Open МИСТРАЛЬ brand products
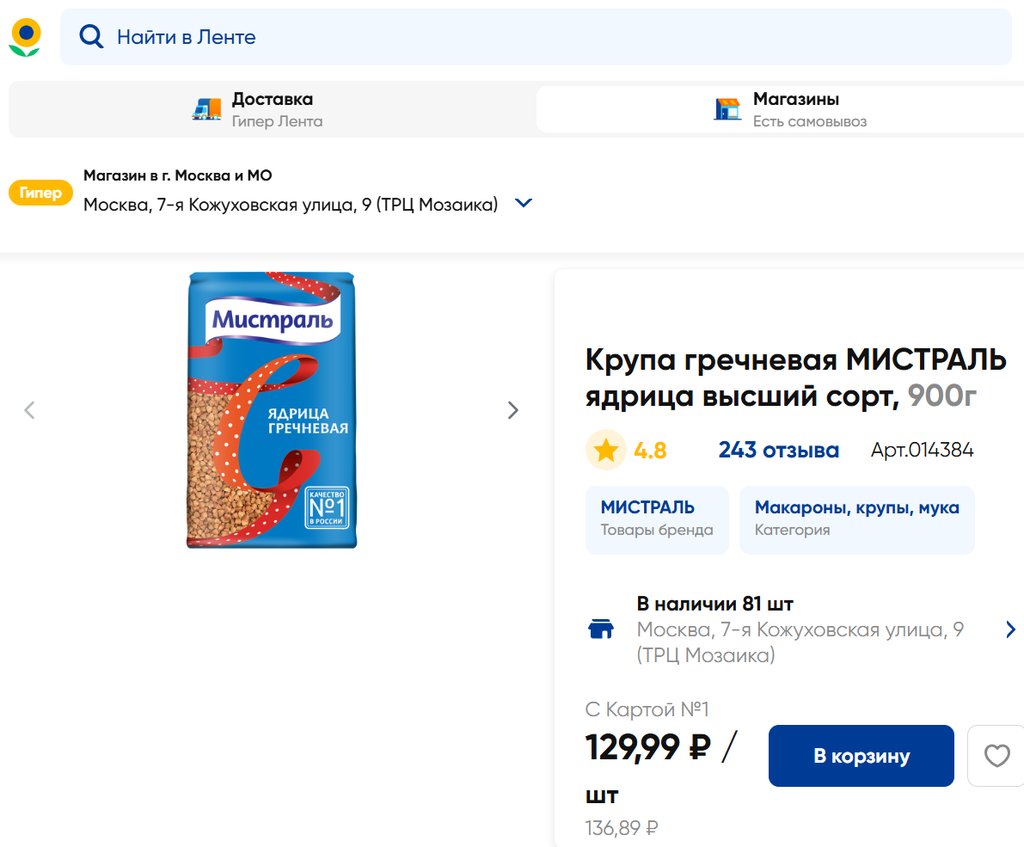1024x847 pixels. click(657, 518)
